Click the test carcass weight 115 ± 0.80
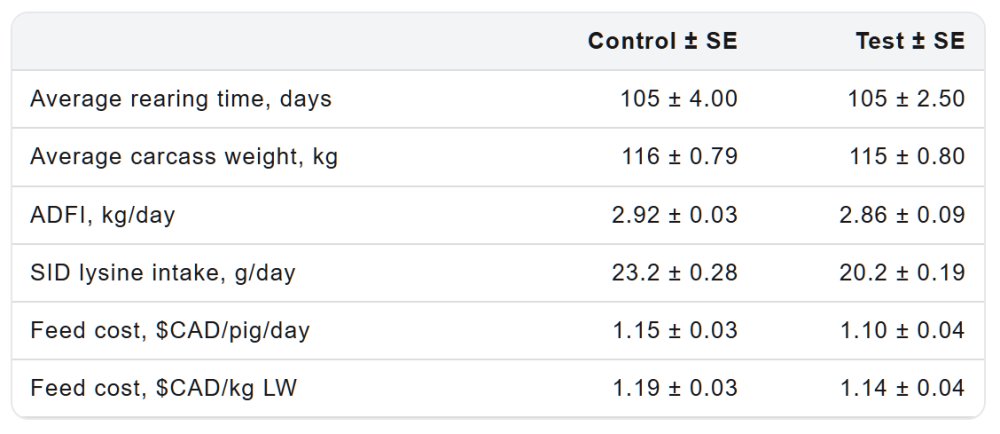This screenshot has height=434, width=1000. (905, 157)
